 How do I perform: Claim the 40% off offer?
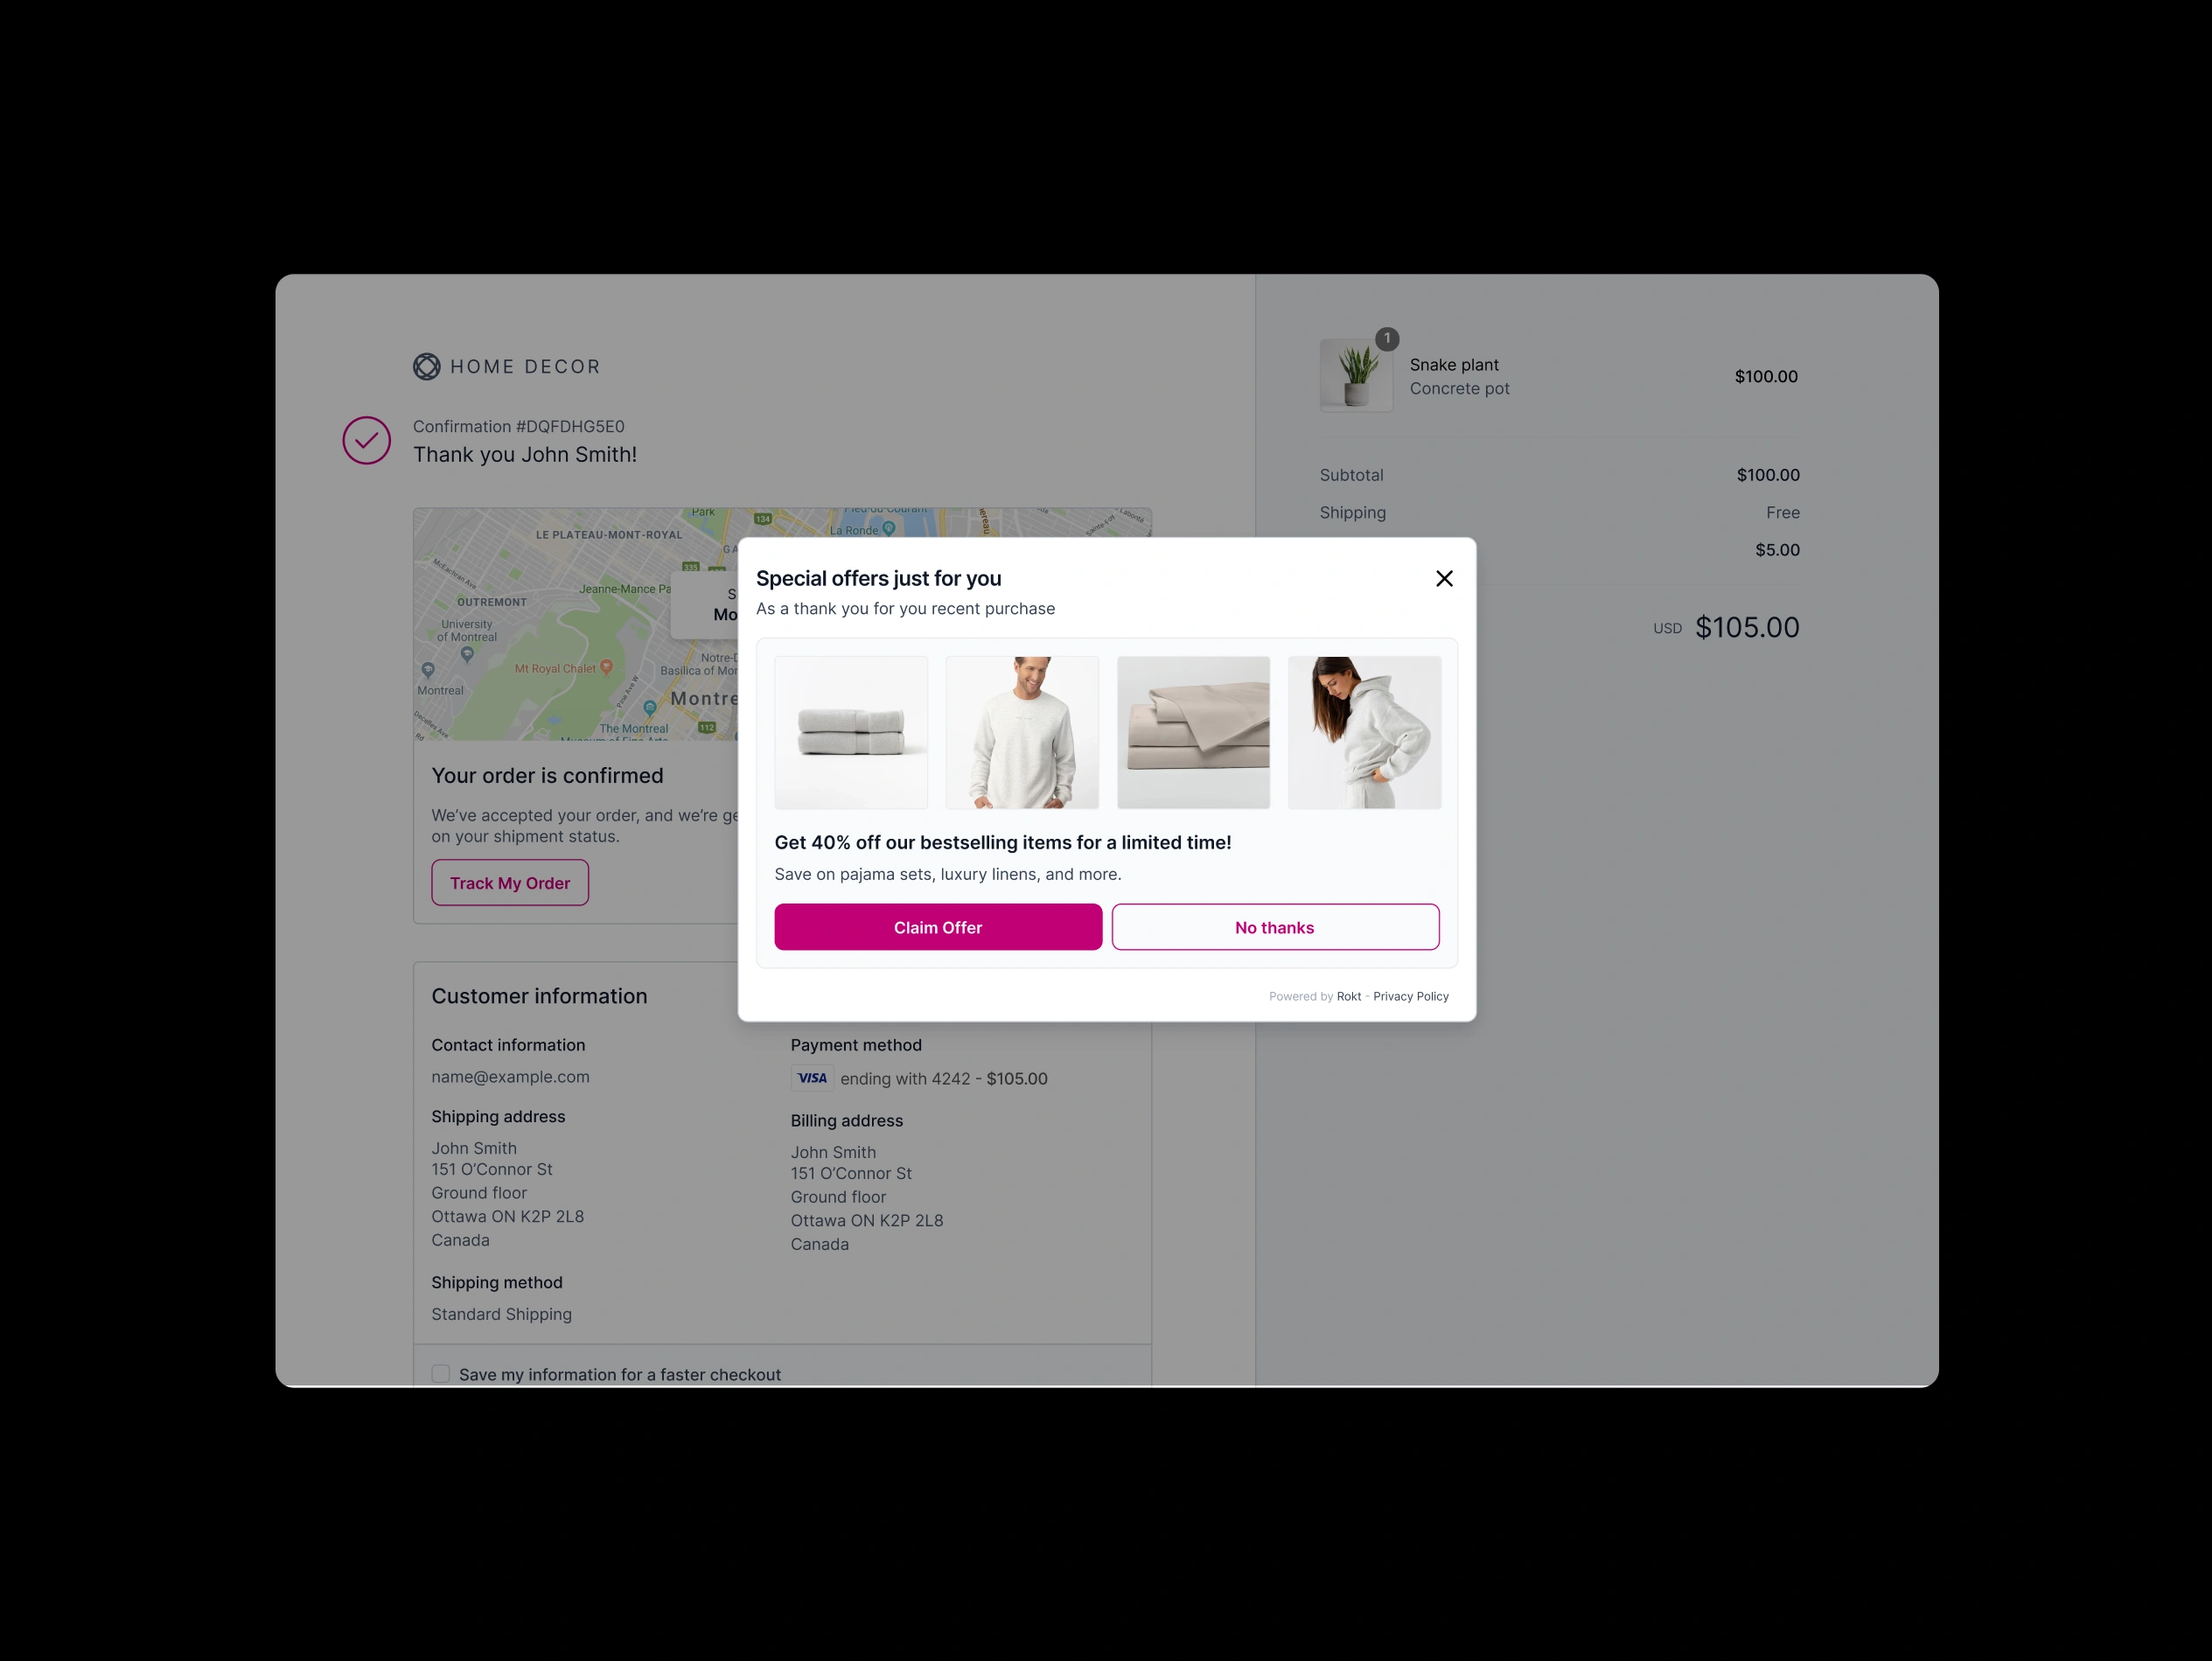938,927
